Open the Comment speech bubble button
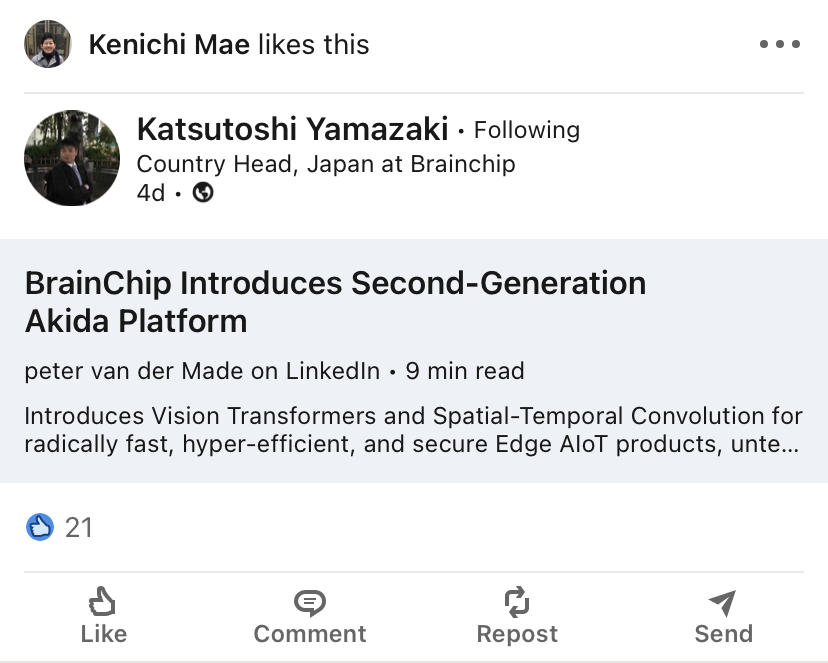Viewport: 828px width, 663px height. 310,616
